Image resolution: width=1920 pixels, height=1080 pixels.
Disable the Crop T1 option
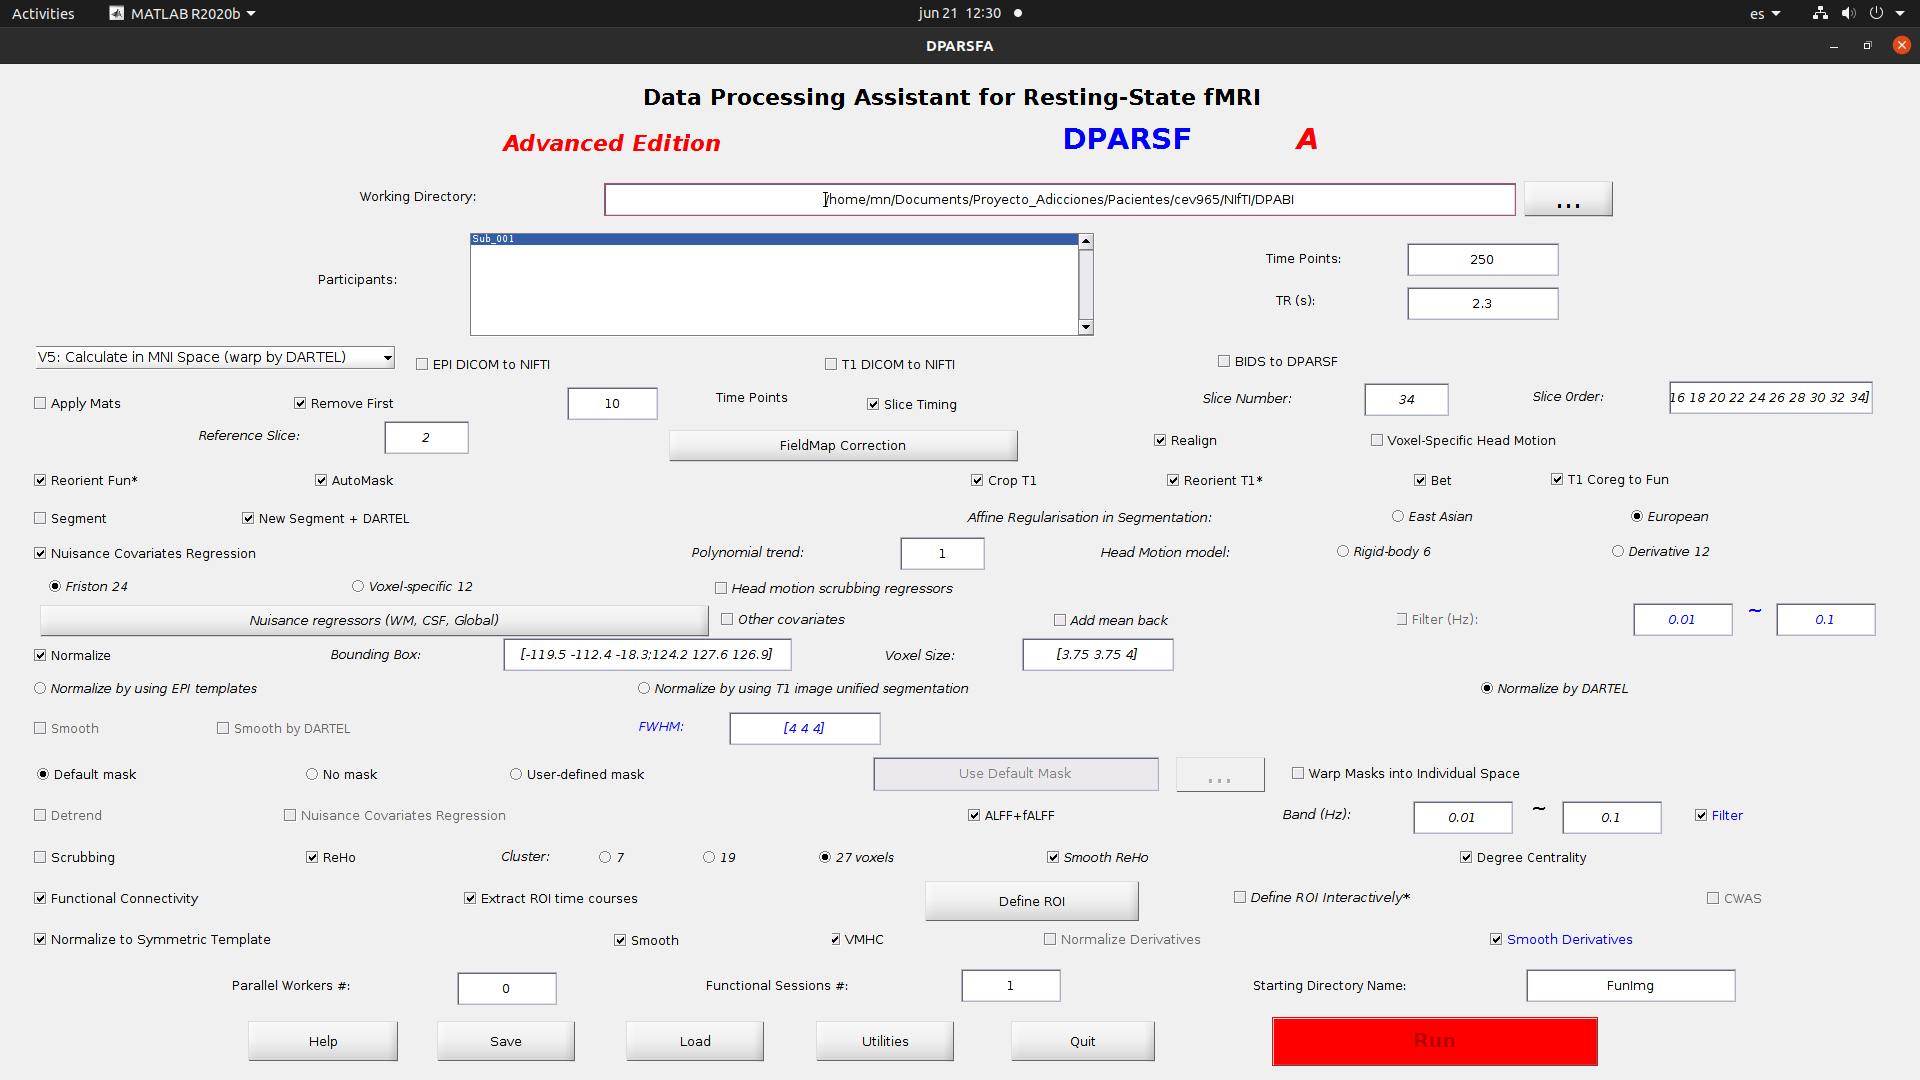click(x=977, y=480)
